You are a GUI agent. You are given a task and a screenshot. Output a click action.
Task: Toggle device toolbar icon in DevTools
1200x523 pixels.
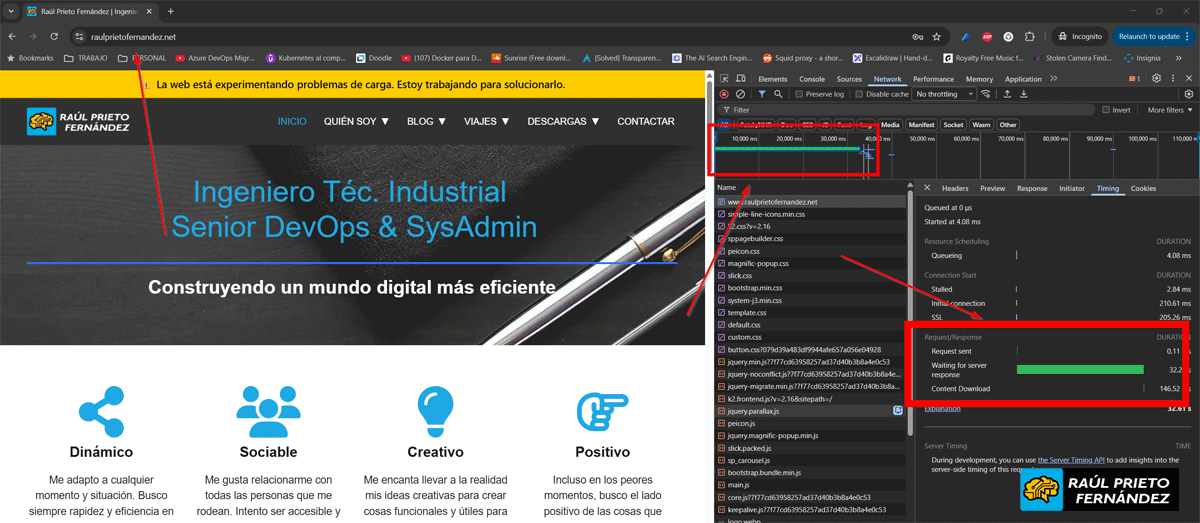pos(739,79)
